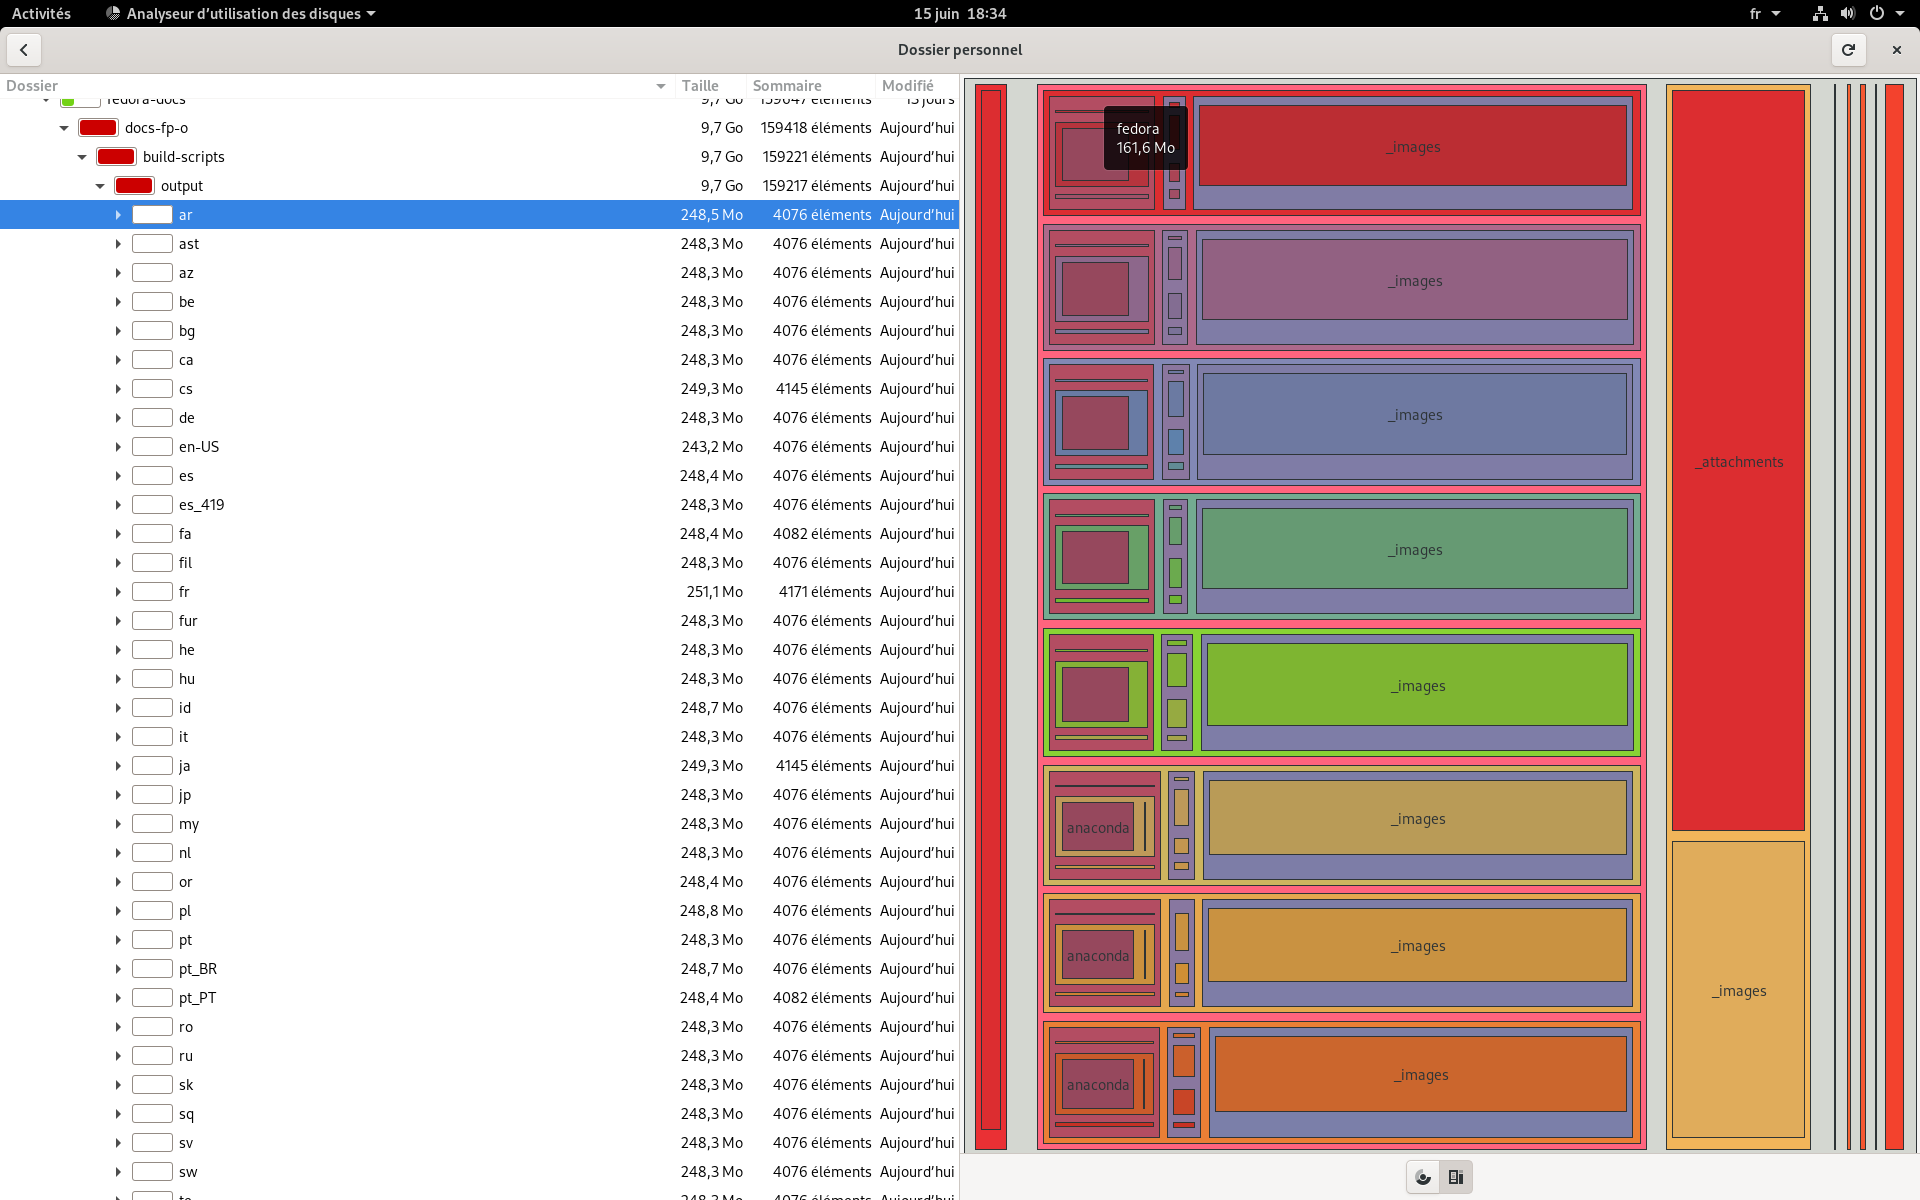Collapse the build-scripts folder
Image resolution: width=1920 pixels, height=1200 pixels.
coord(82,157)
